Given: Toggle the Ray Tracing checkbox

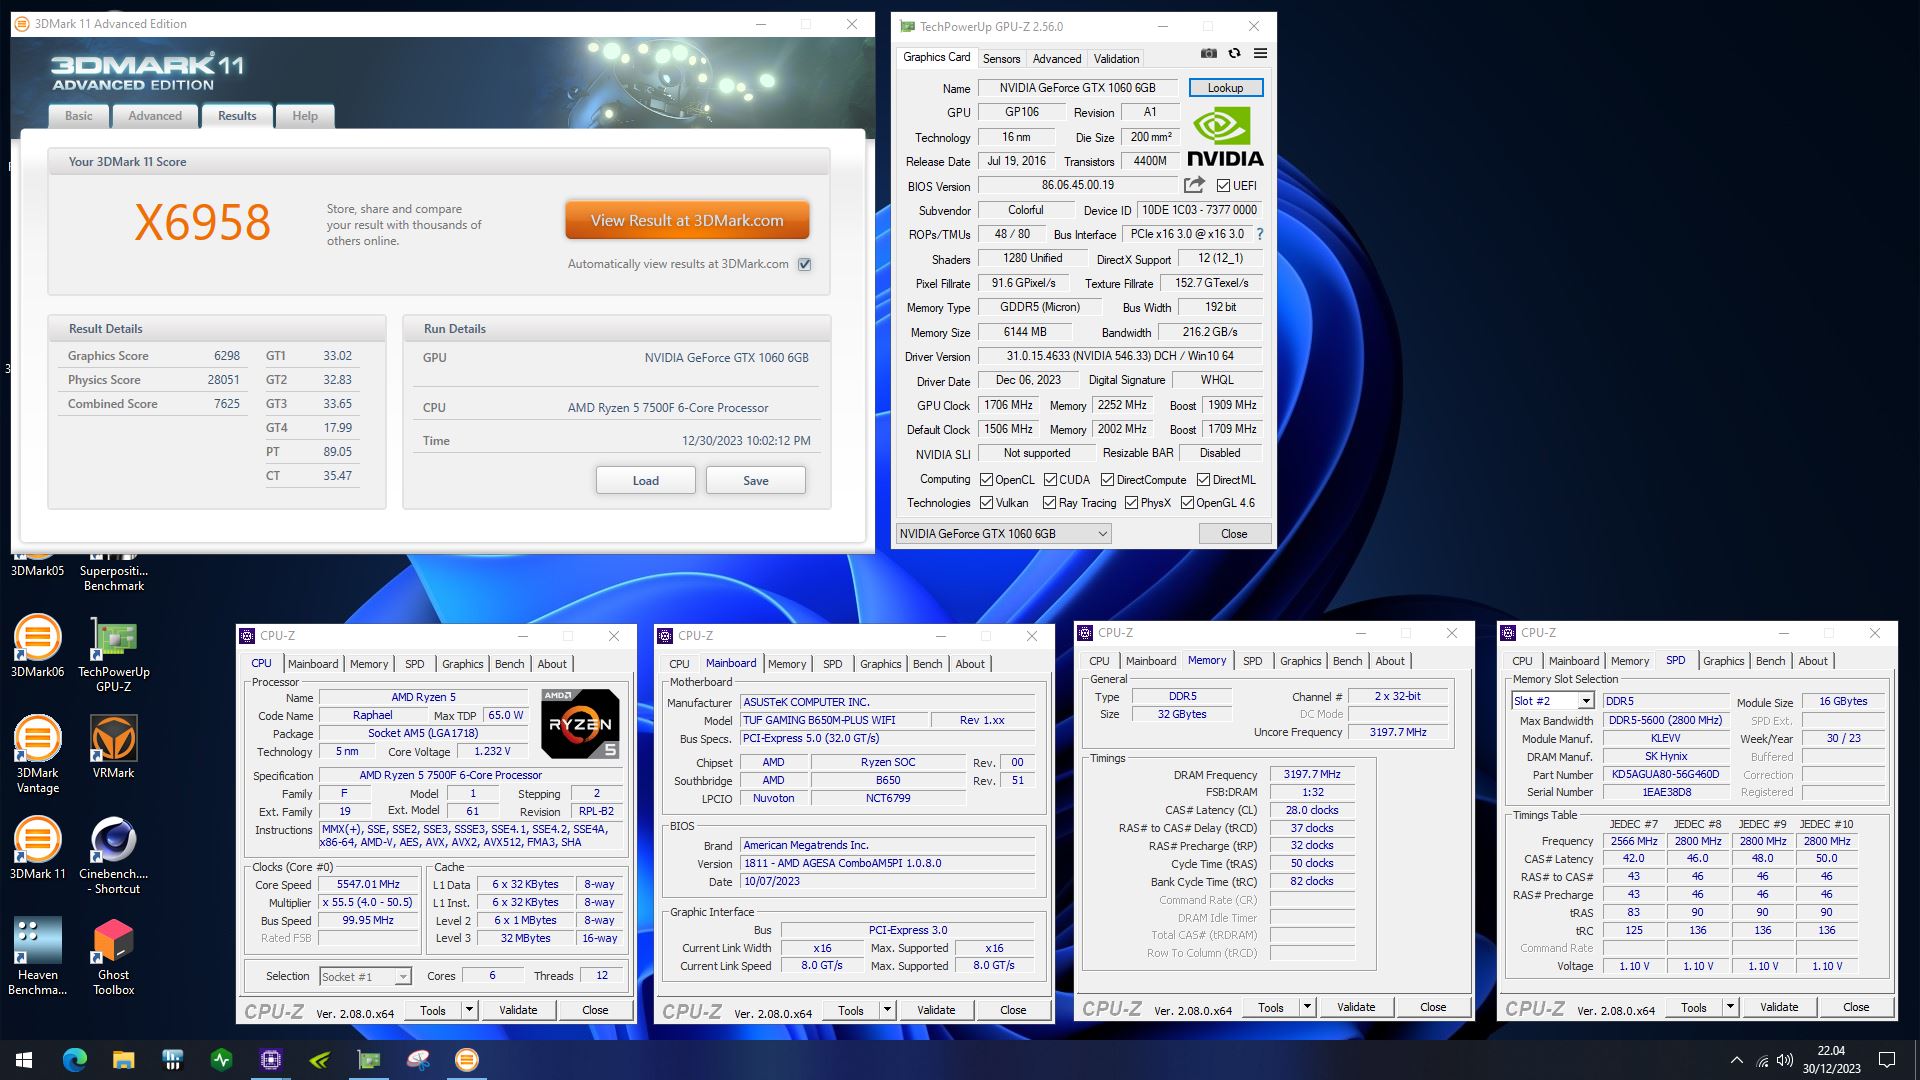Looking at the screenshot, I should 1049,503.
